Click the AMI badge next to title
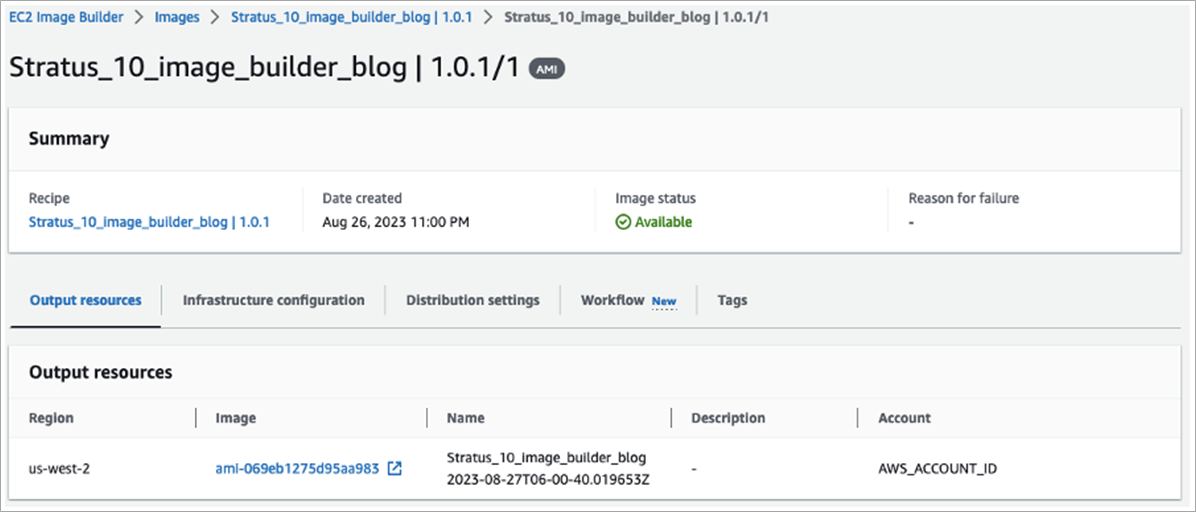This screenshot has width=1196, height=512. (x=547, y=69)
